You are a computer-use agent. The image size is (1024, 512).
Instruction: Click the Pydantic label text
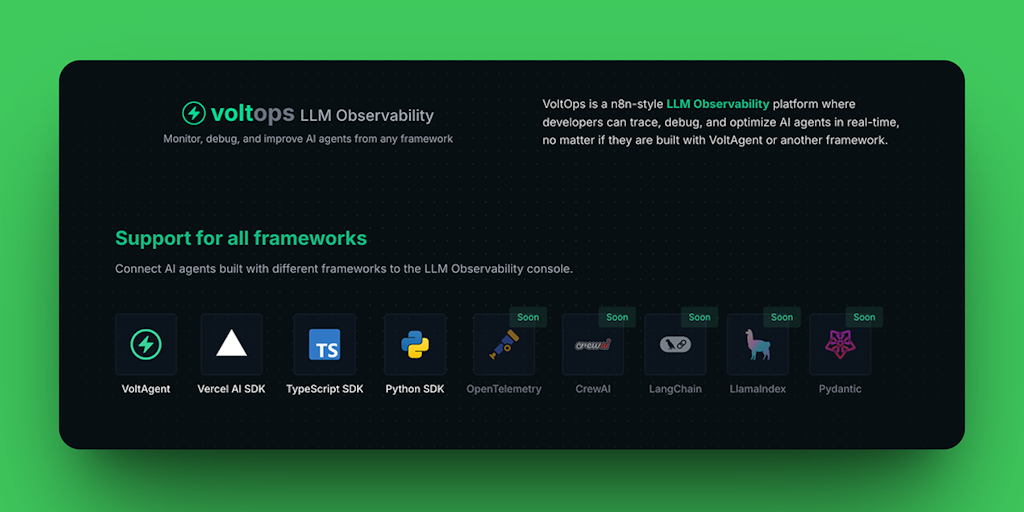point(840,389)
